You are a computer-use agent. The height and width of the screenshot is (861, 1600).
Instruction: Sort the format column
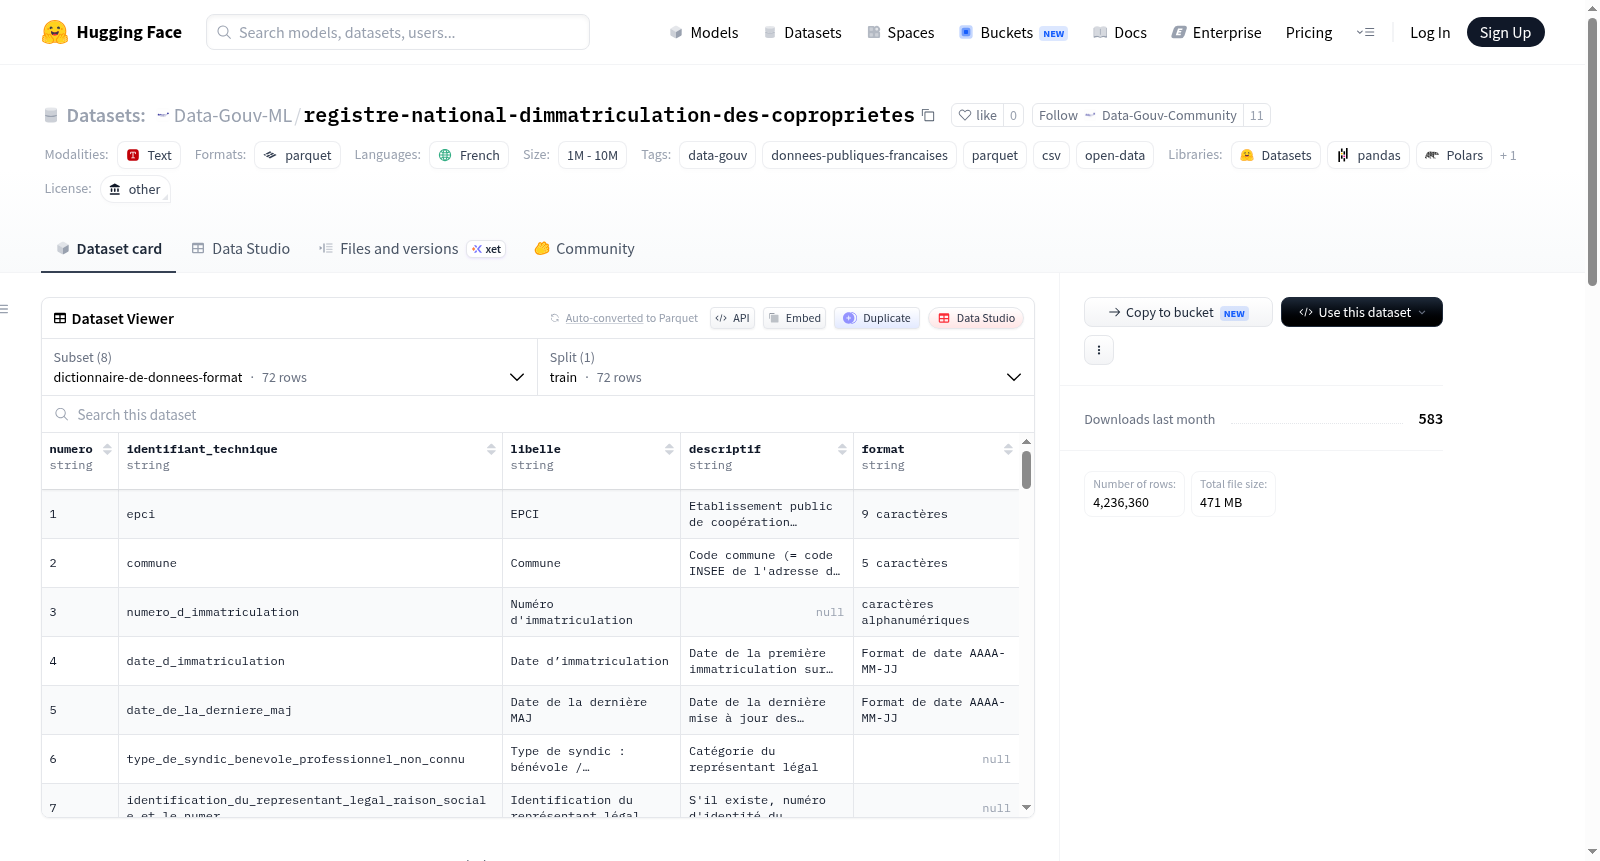click(x=1008, y=450)
